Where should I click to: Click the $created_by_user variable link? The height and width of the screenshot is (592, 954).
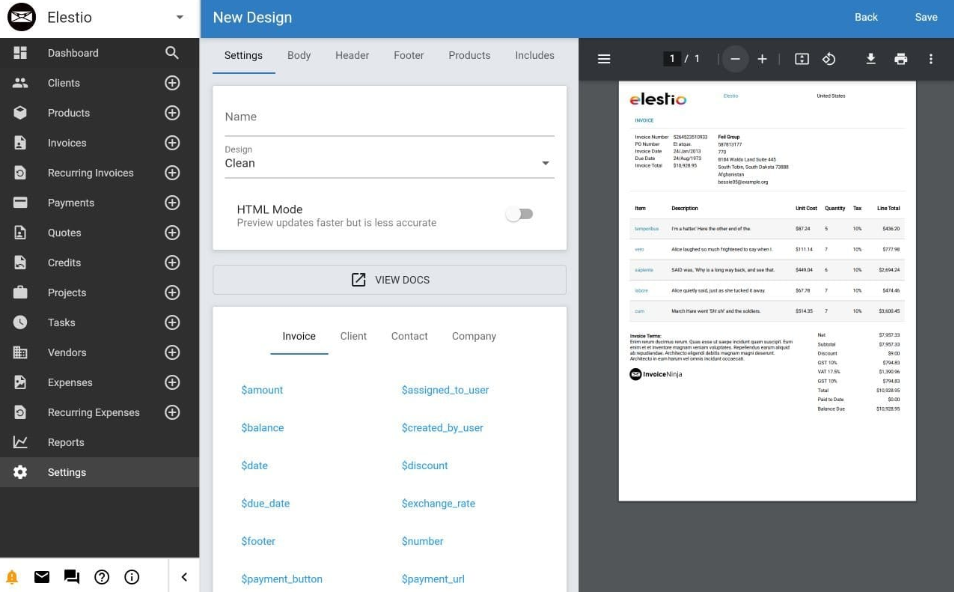[x=442, y=428]
